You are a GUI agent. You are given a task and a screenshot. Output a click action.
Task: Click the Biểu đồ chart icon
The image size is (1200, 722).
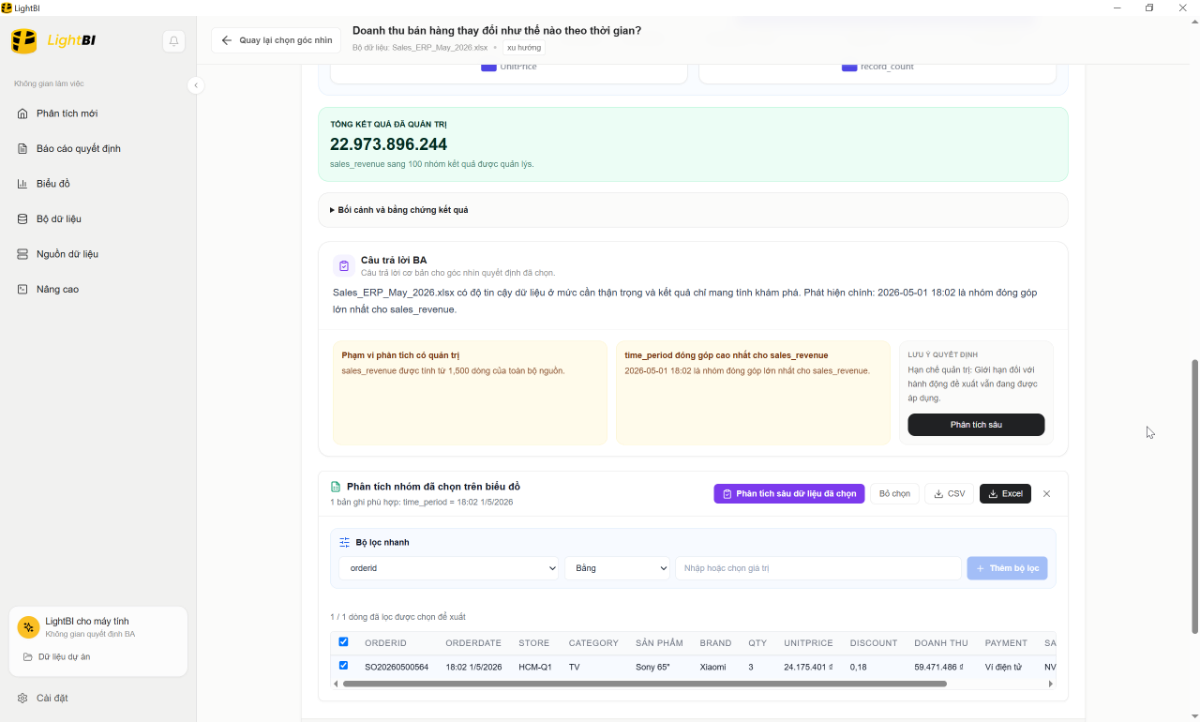(23, 183)
